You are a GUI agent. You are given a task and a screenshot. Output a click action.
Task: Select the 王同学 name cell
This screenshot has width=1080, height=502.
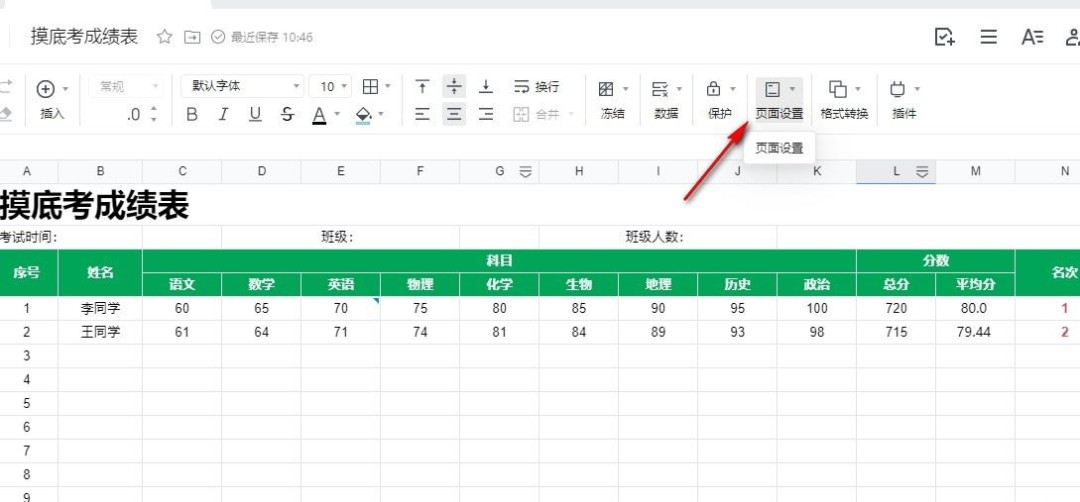pyautogui.click(x=101, y=333)
